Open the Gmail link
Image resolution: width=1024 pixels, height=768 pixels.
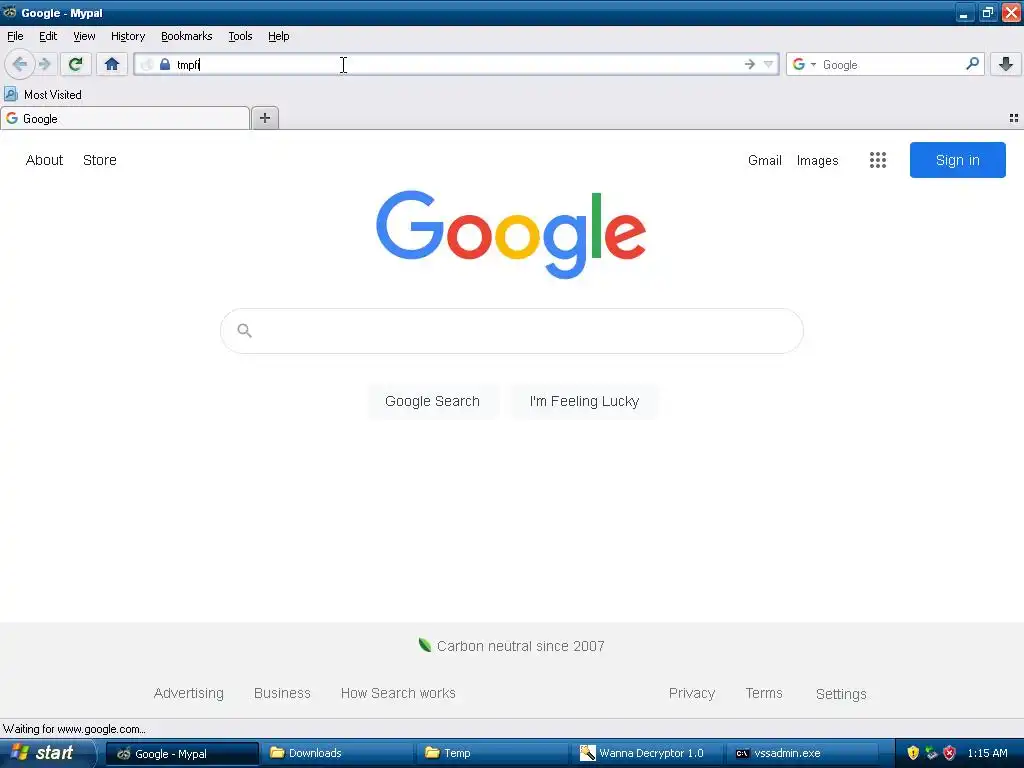coord(765,160)
